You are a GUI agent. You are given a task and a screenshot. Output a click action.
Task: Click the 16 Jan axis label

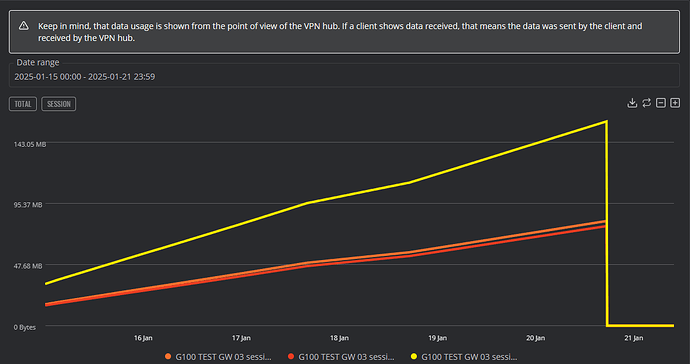[143, 338]
